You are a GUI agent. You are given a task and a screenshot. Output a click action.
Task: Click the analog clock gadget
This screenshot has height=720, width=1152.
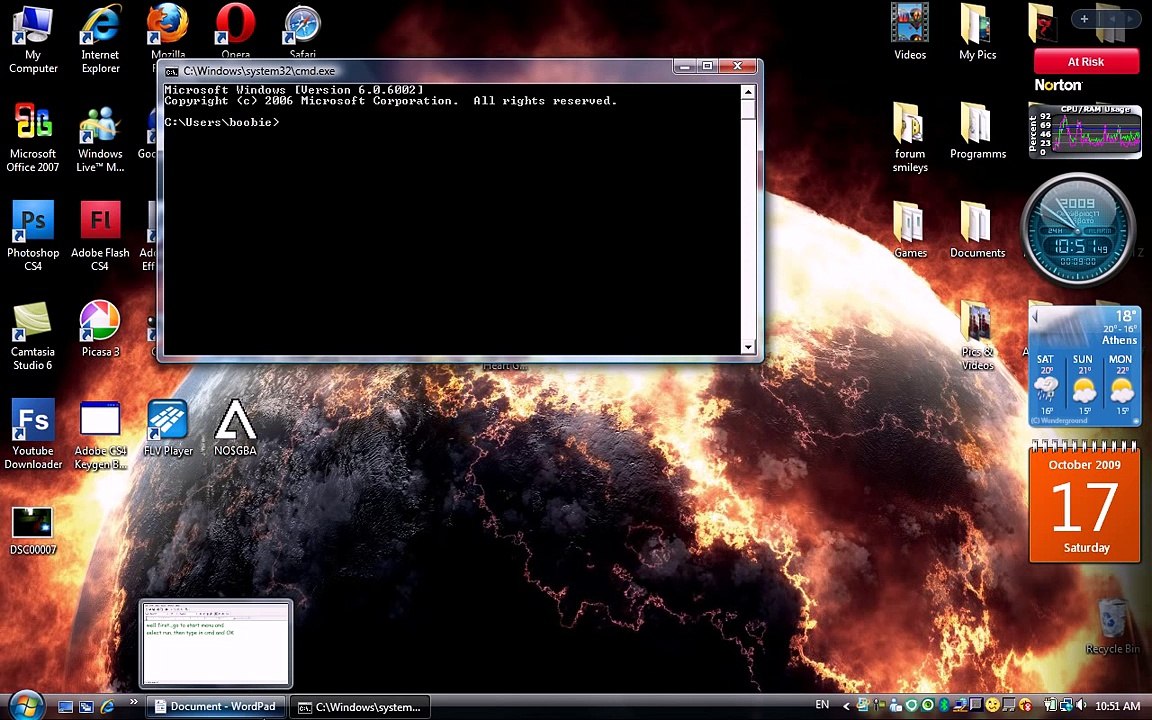[1077, 229]
